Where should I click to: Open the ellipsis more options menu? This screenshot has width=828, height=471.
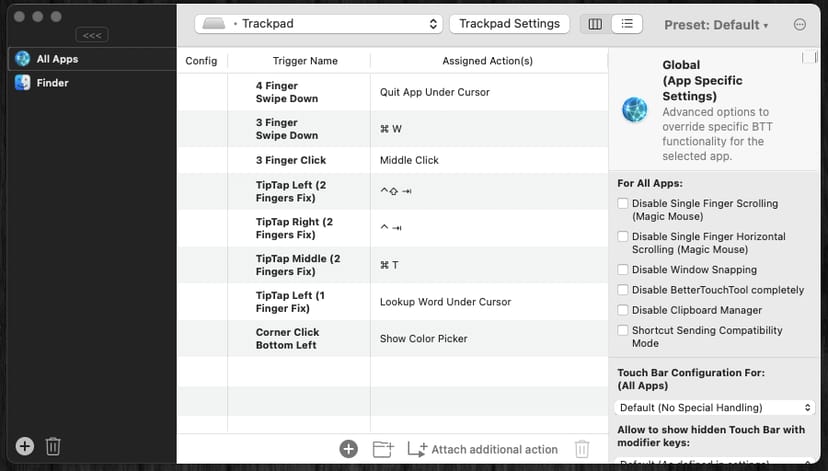(799, 24)
